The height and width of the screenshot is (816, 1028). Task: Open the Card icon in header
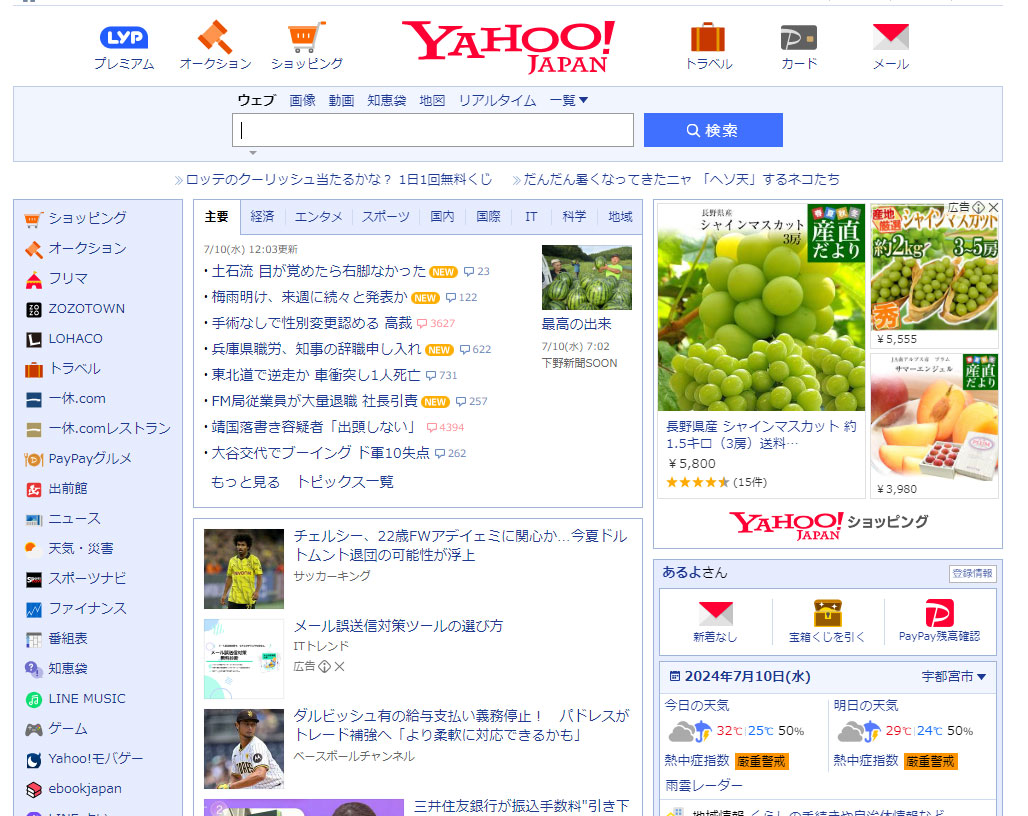pos(799,37)
